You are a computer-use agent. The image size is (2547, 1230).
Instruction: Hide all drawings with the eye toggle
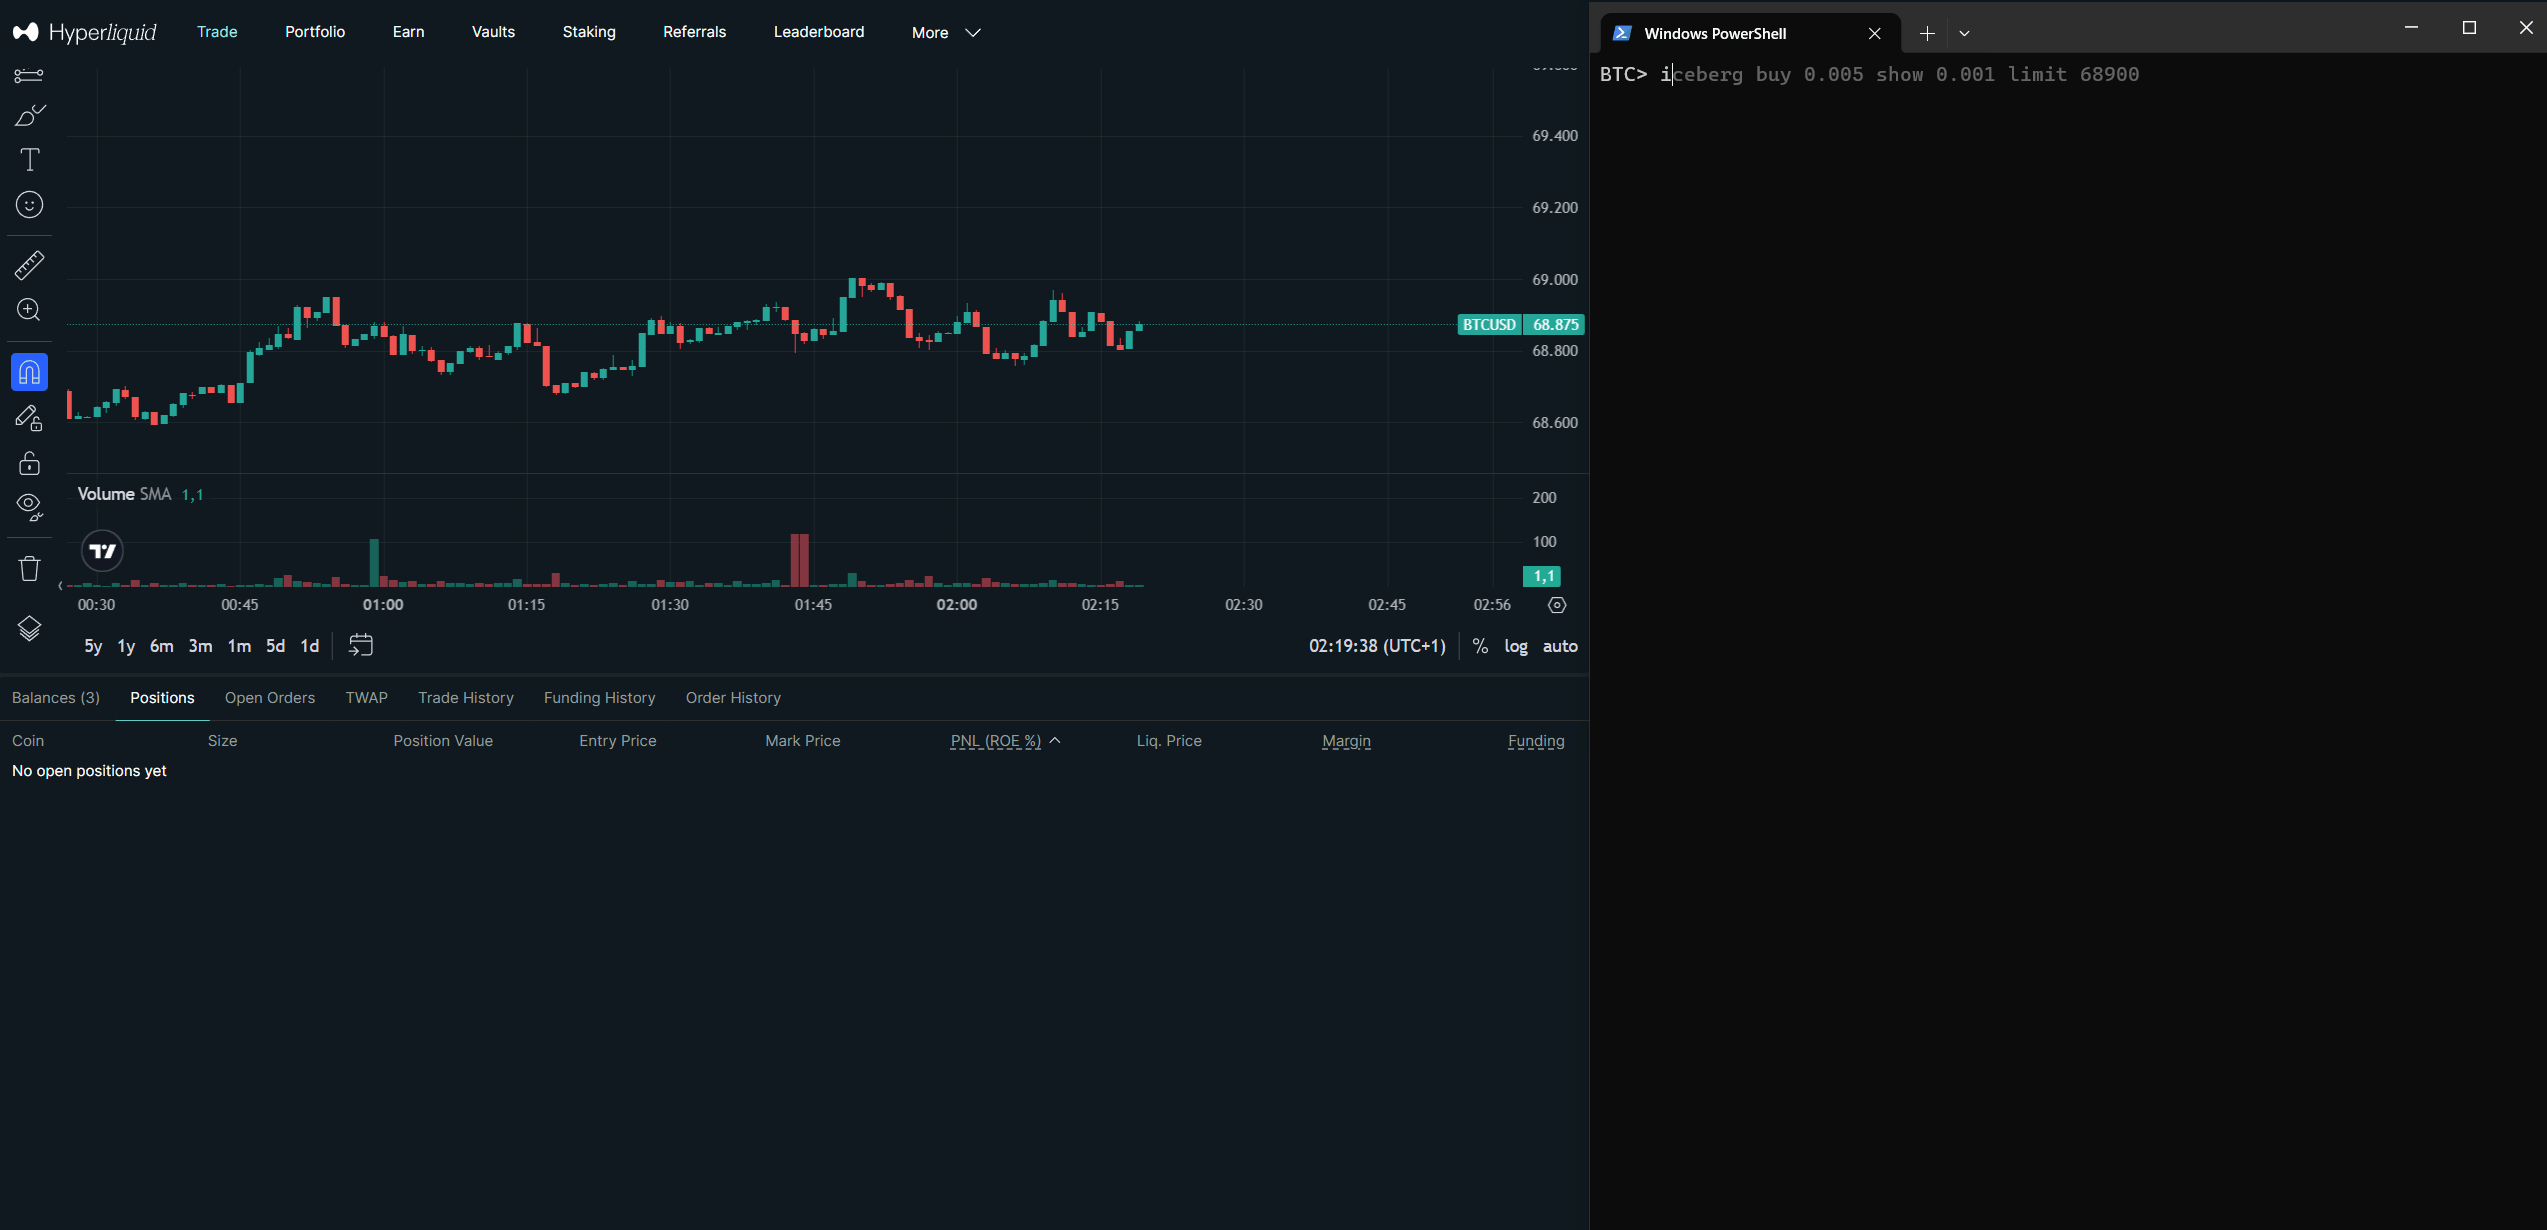pyautogui.click(x=29, y=507)
